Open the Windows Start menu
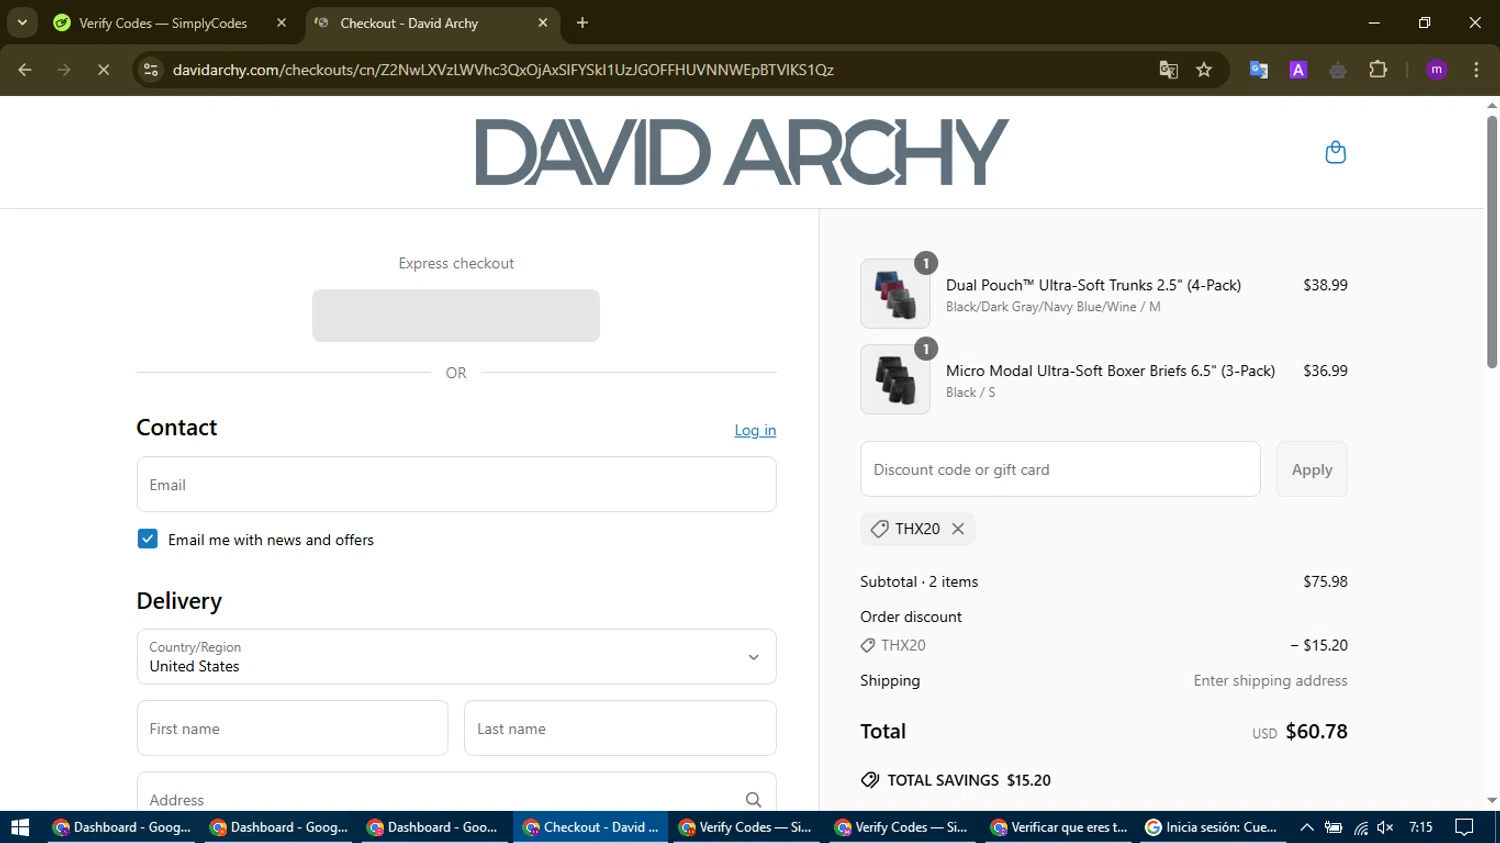The width and height of the screenshot is (1500, 843). point(20,827)
